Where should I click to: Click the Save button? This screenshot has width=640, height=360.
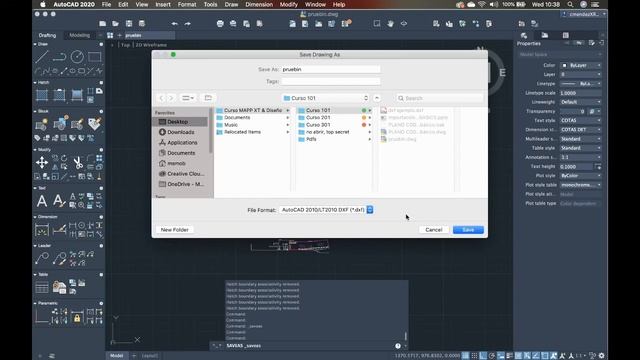pyautogui.click(x=468, y=230)
